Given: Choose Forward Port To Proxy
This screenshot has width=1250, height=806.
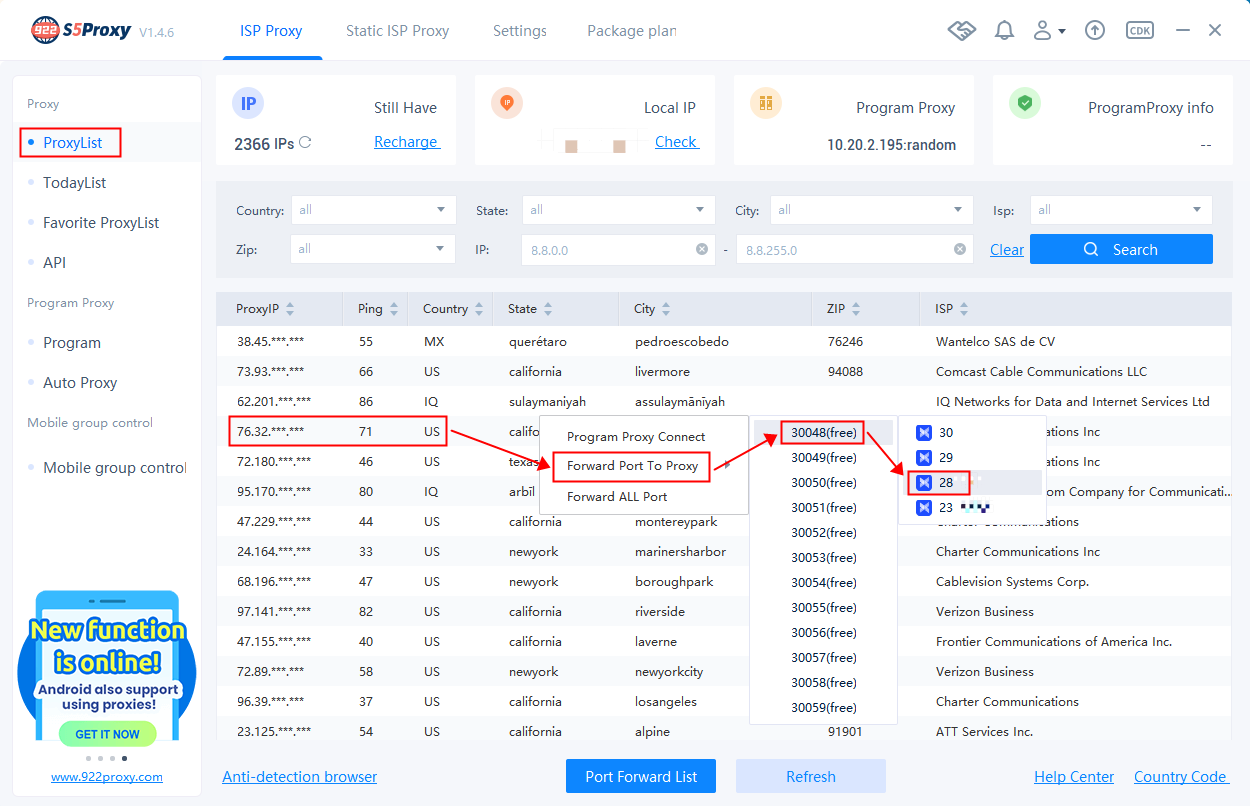Looking at the screenshot, I should (632, 466).
